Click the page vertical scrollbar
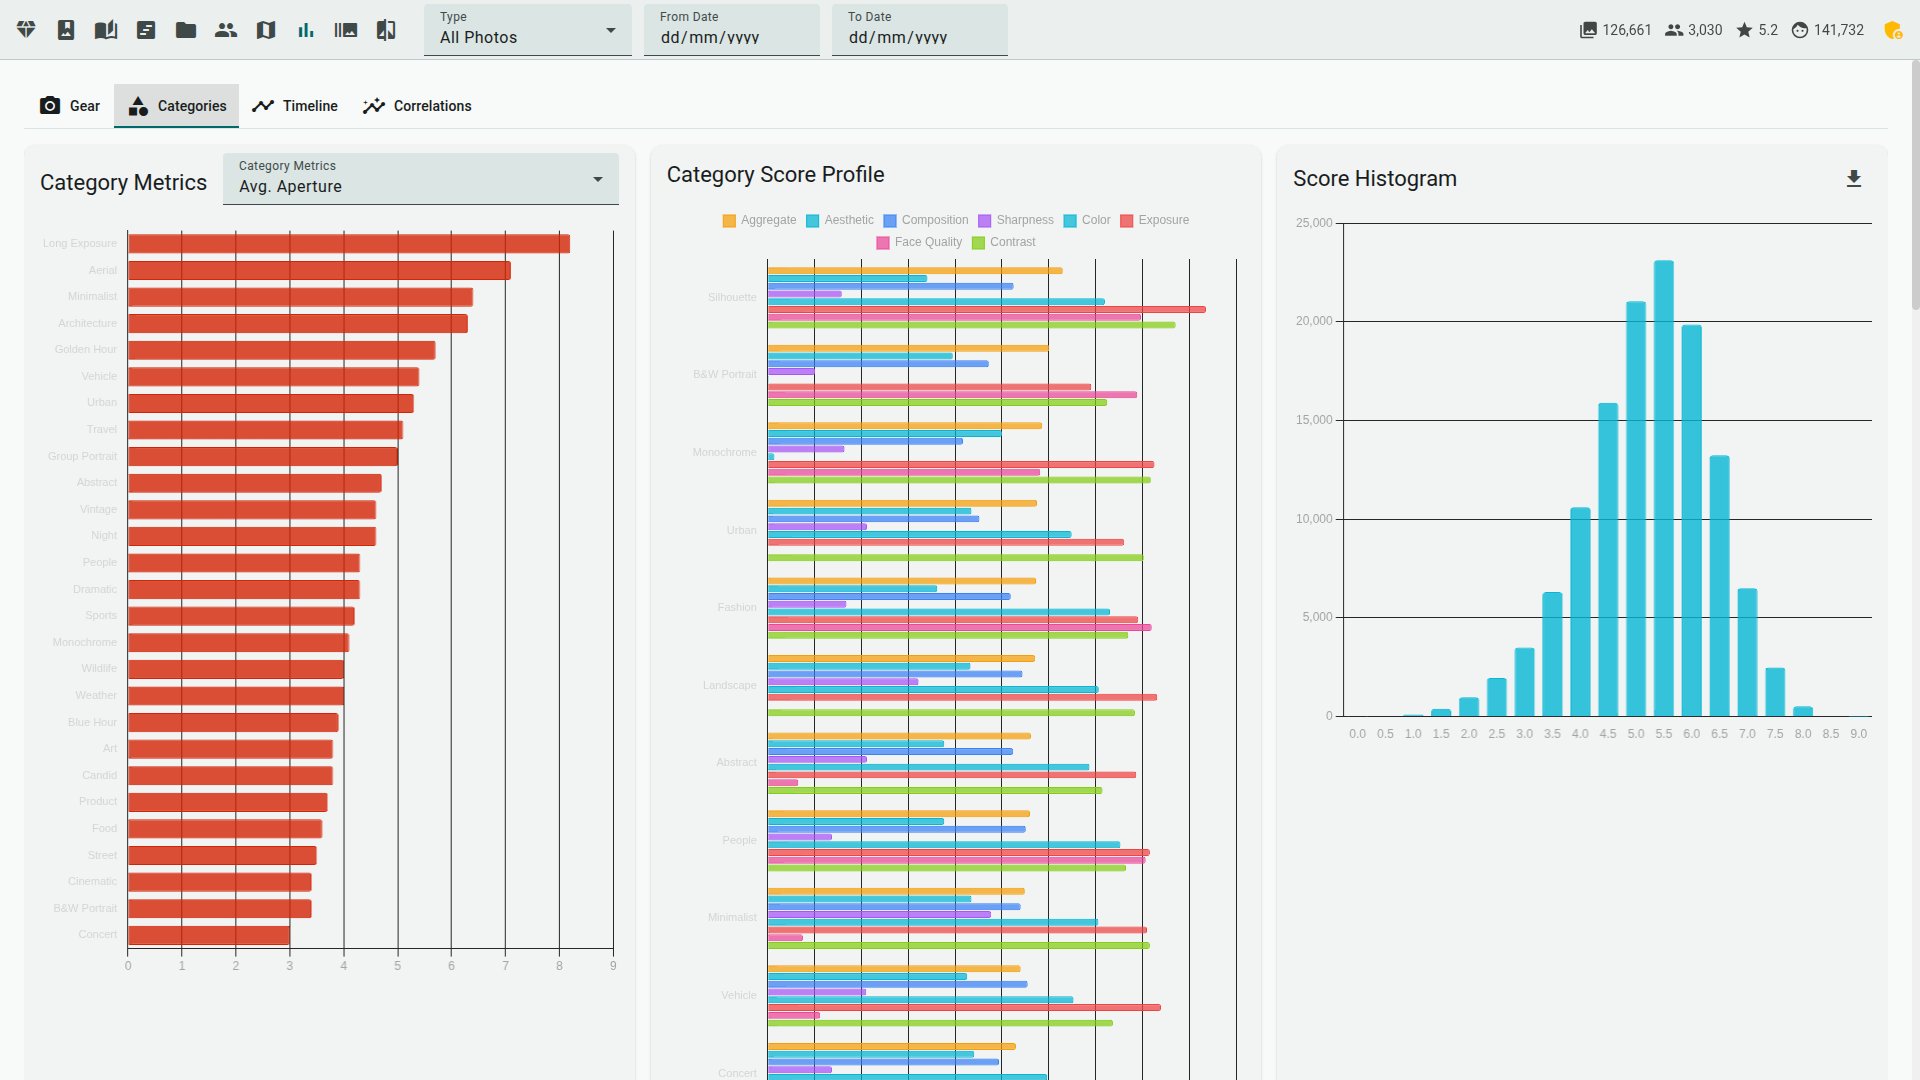The width and height of the screenshot is (1920, 1080). [x=1914, y=186]
